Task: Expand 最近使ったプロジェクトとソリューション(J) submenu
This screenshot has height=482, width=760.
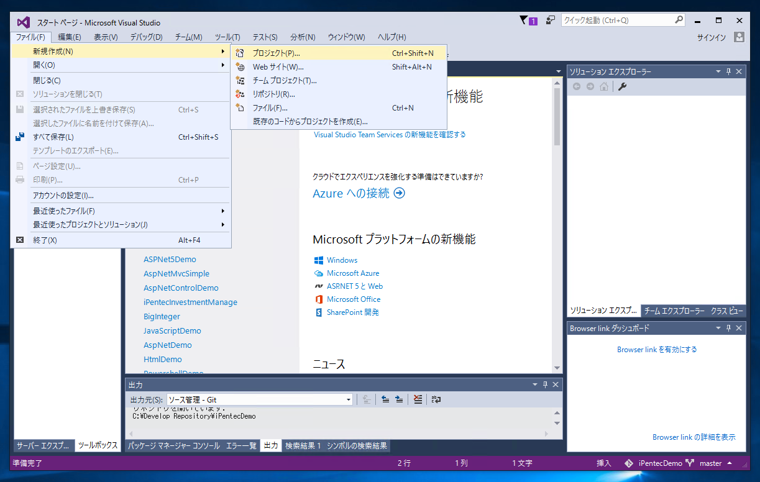Action: coord(223,225)
